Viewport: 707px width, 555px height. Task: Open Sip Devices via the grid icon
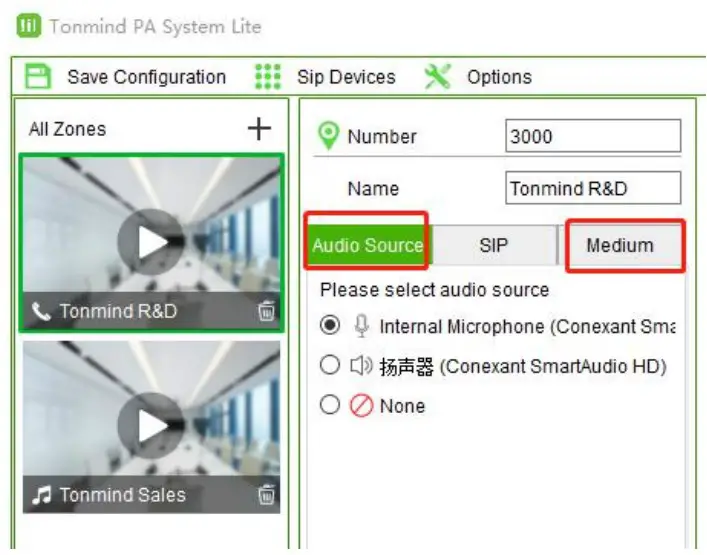coord(268,77)
